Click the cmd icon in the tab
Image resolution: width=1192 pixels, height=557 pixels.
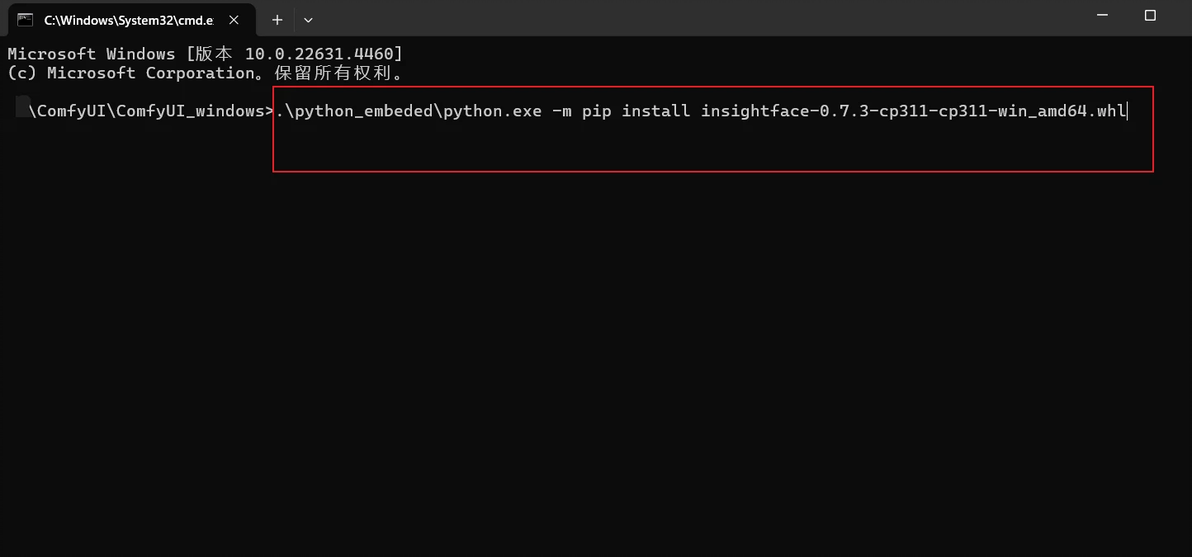[25, 20]
